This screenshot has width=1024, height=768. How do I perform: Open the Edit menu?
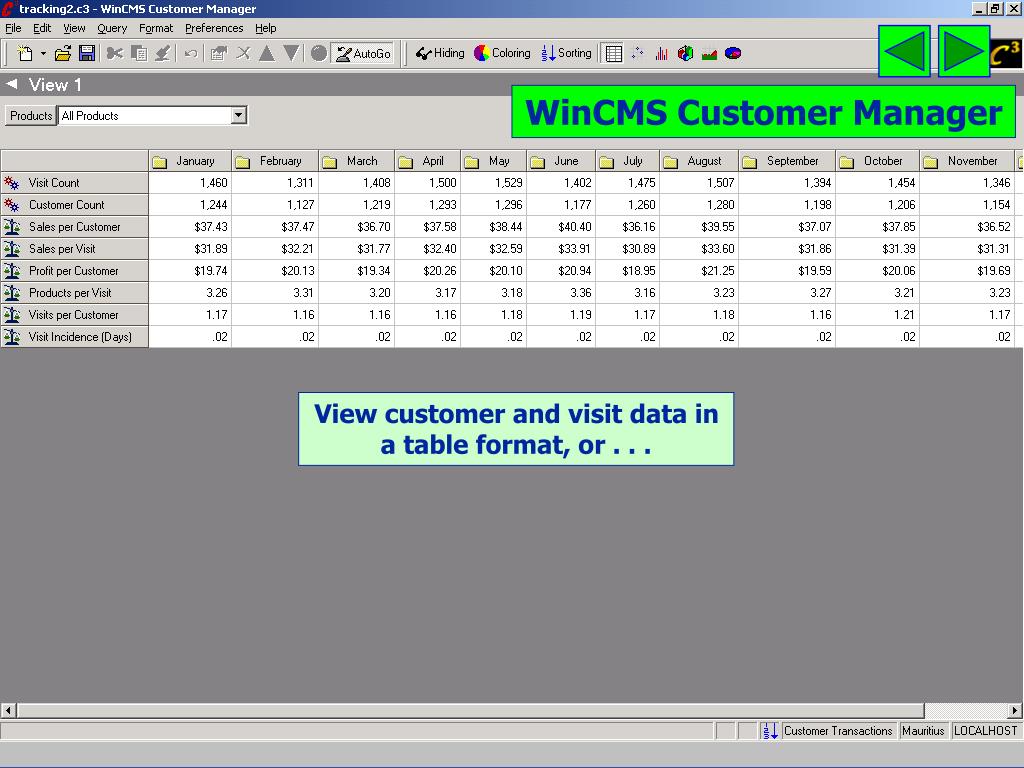click(x=42, y=28)
